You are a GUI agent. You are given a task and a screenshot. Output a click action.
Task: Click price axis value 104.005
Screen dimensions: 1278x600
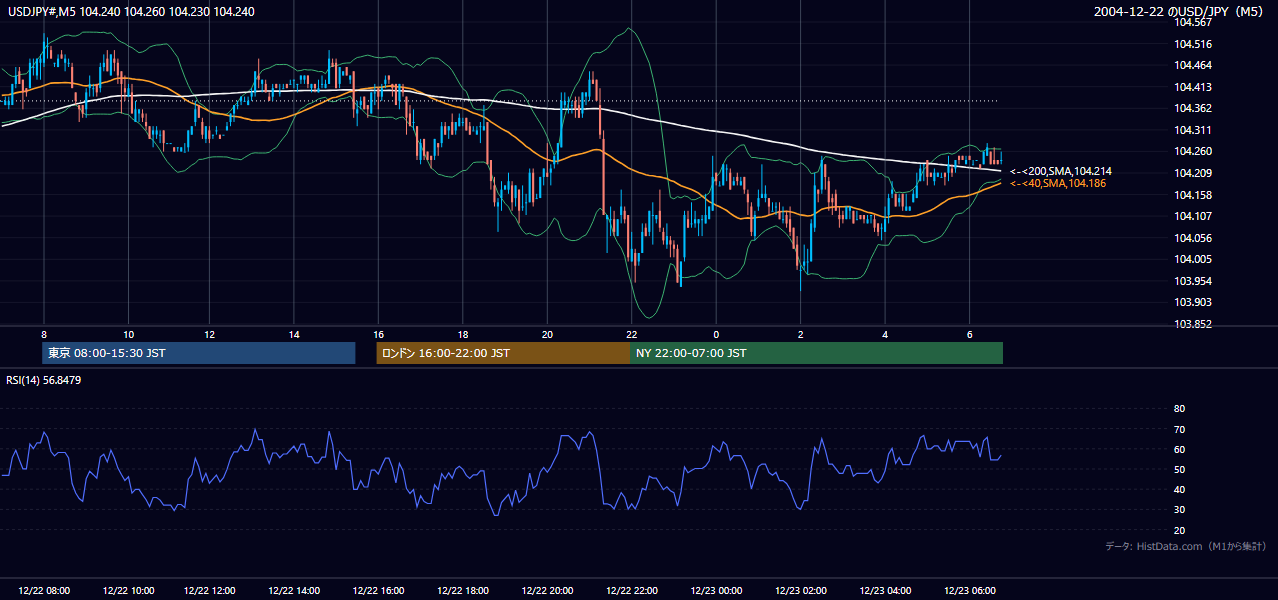(1194, 259)
